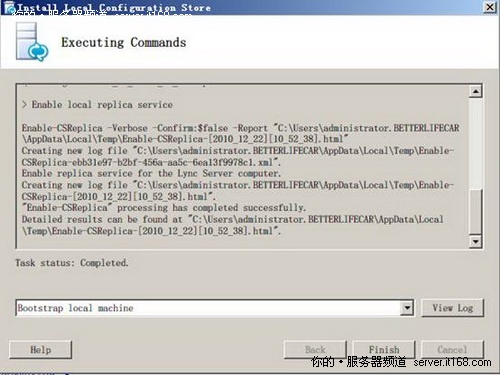Screen dimensions: 500x375
Task: Open the View Log button
Action: (452, 308)
